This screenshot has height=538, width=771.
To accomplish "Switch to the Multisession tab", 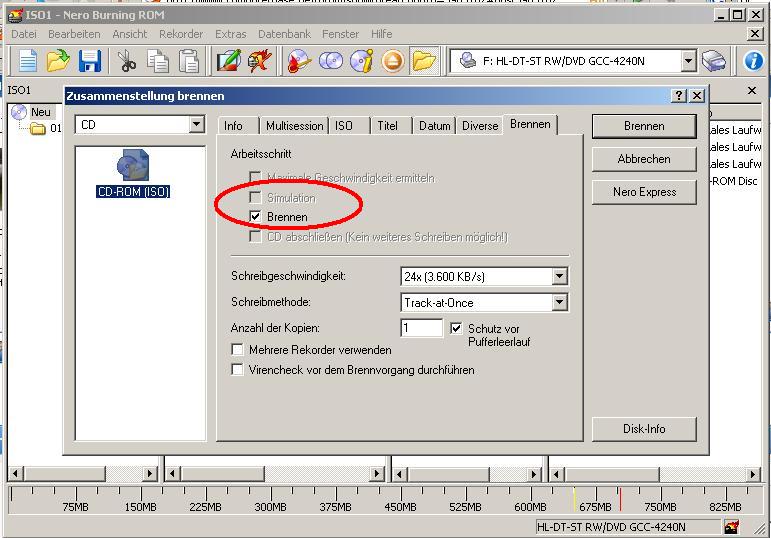I will pos(295,126).
